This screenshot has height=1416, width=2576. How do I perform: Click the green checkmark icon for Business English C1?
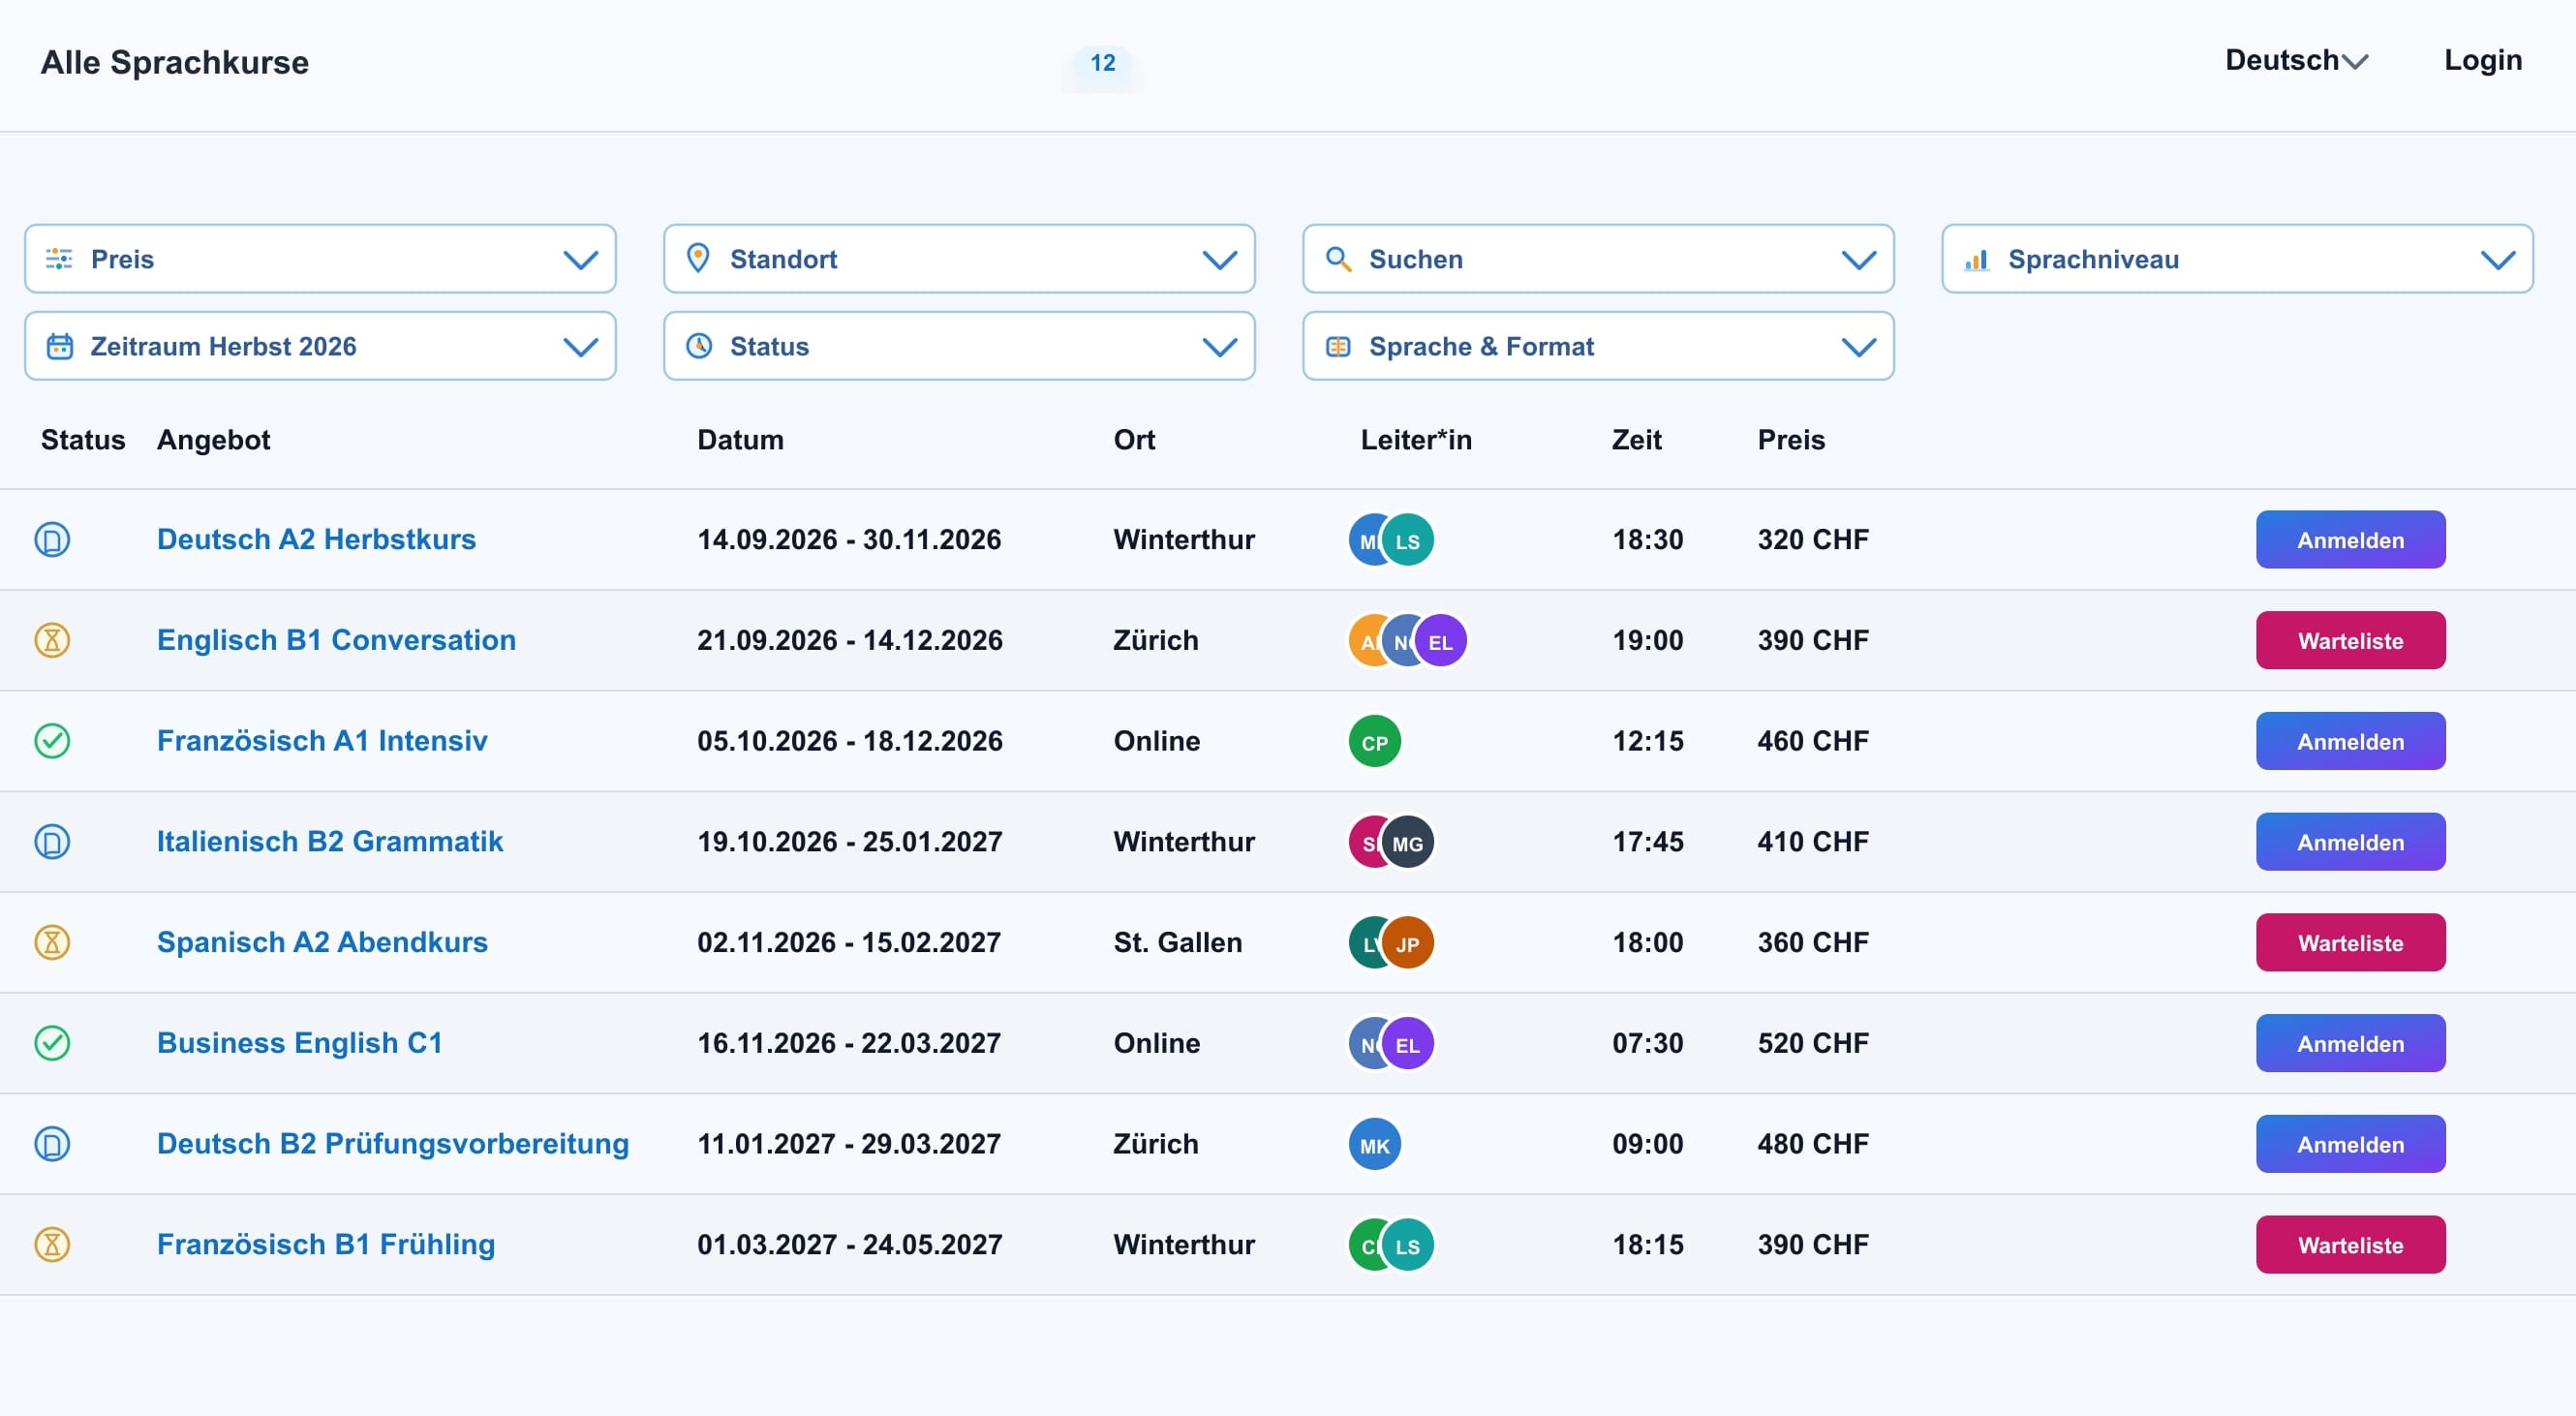tap(52, 1043)
